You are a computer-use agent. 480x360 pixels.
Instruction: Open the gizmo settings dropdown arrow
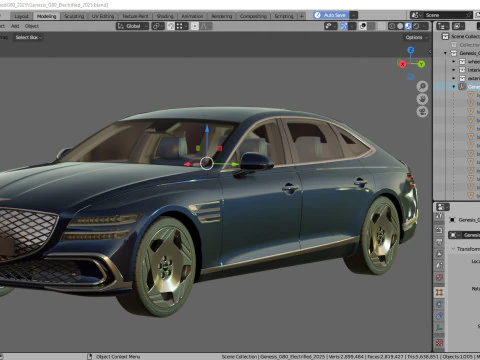coord(352,26)
